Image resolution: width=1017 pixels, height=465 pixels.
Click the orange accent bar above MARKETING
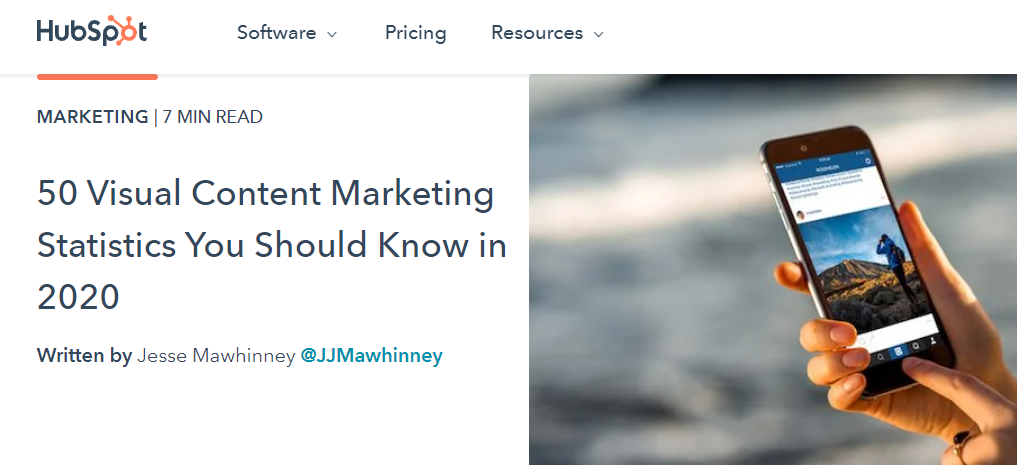(x=97, y=76)
